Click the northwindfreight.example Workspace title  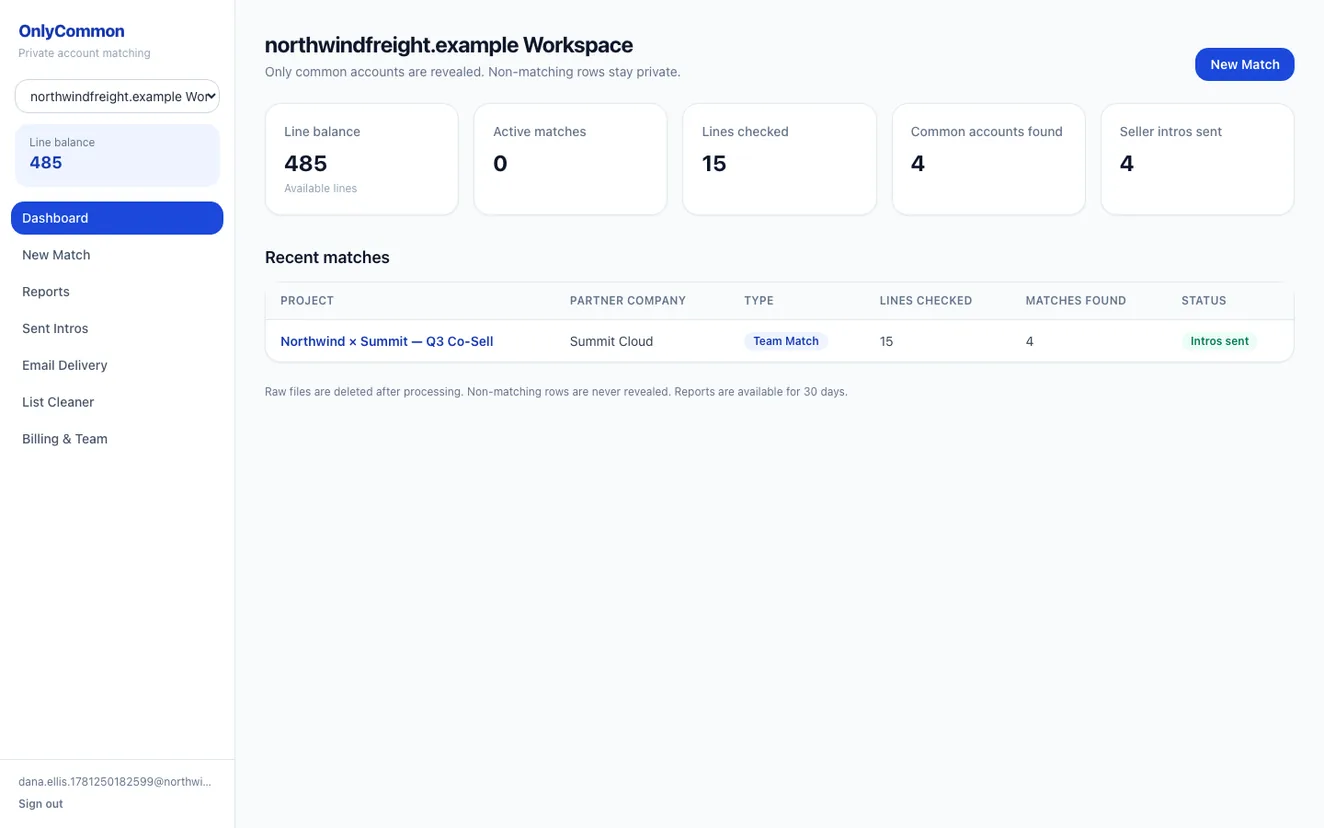449,45
